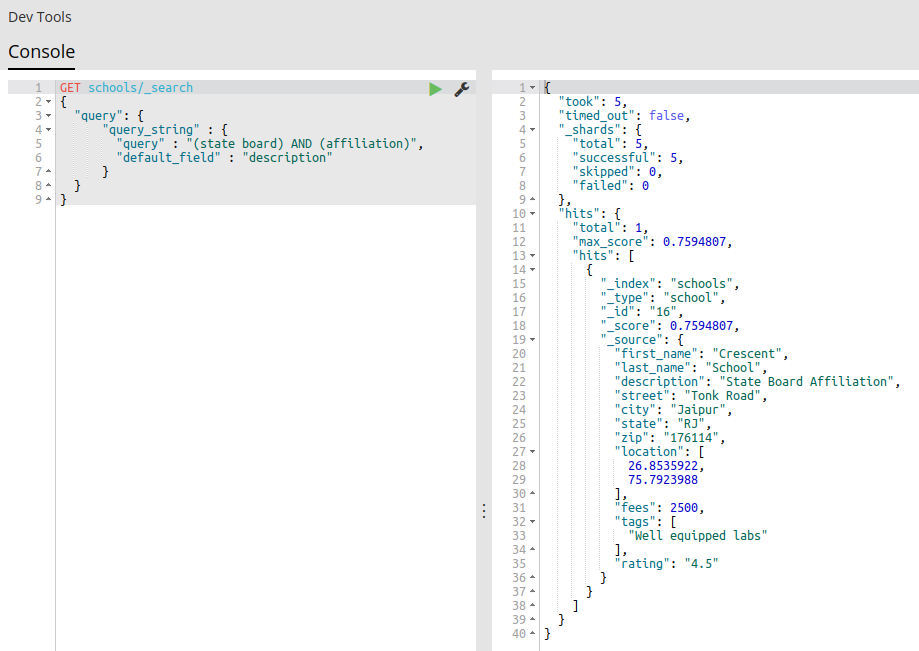This screenshot has width=919, height=651.
Task: Collapse the "_source" block in response
Action: [x=533, y=340]
